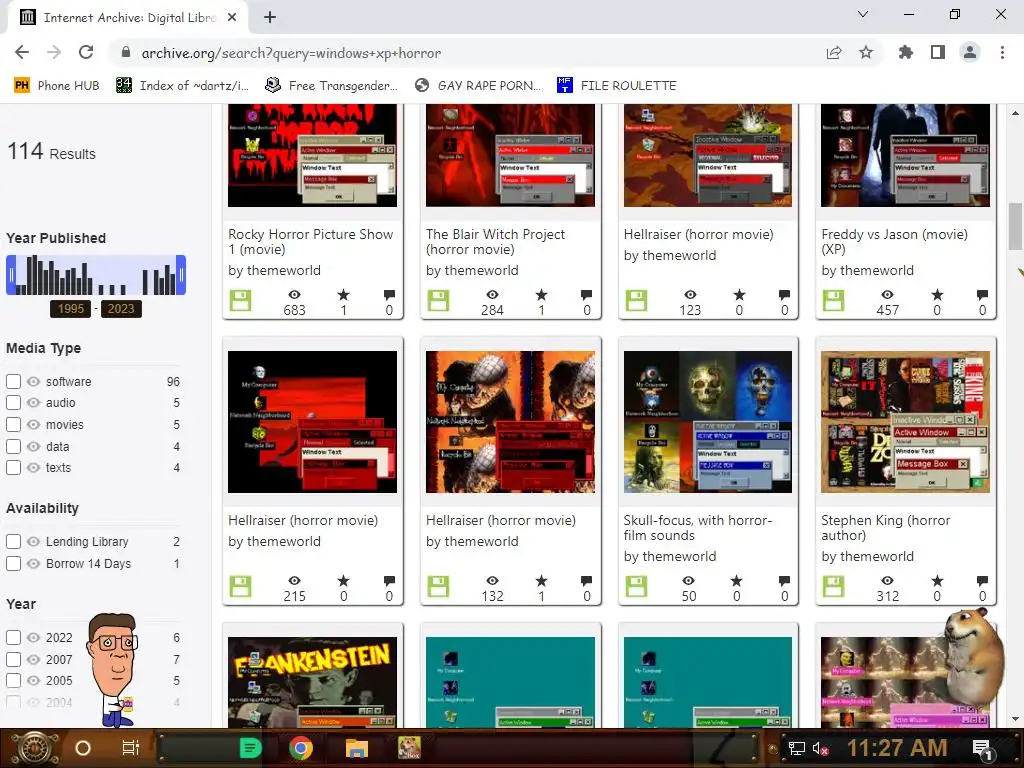This screenshot has width=1024, height=768.
Task: Go back to the previous page
Action: click(22, 52)
